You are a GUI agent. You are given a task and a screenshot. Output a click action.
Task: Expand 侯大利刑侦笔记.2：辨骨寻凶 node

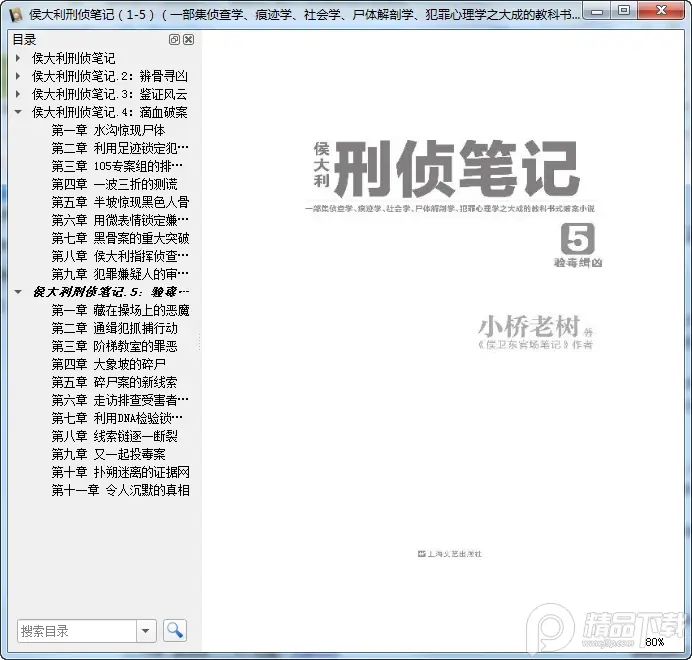pos(18,76)
